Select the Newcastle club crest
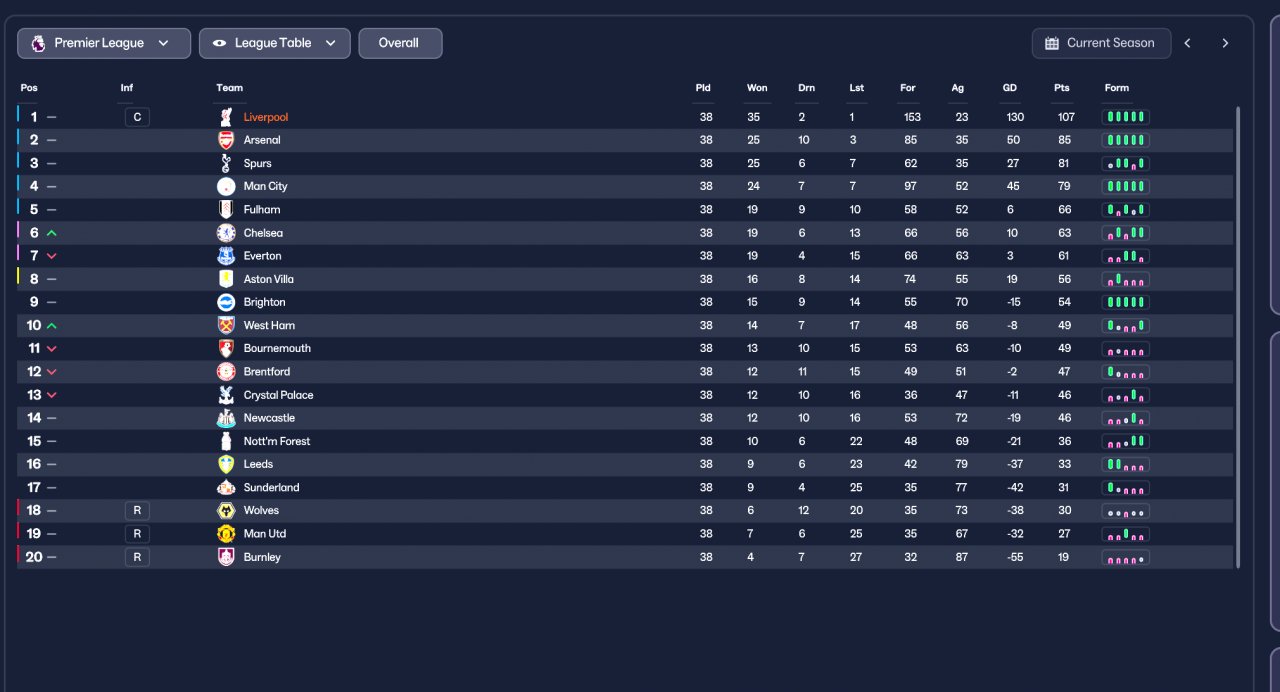 point(226,418)
